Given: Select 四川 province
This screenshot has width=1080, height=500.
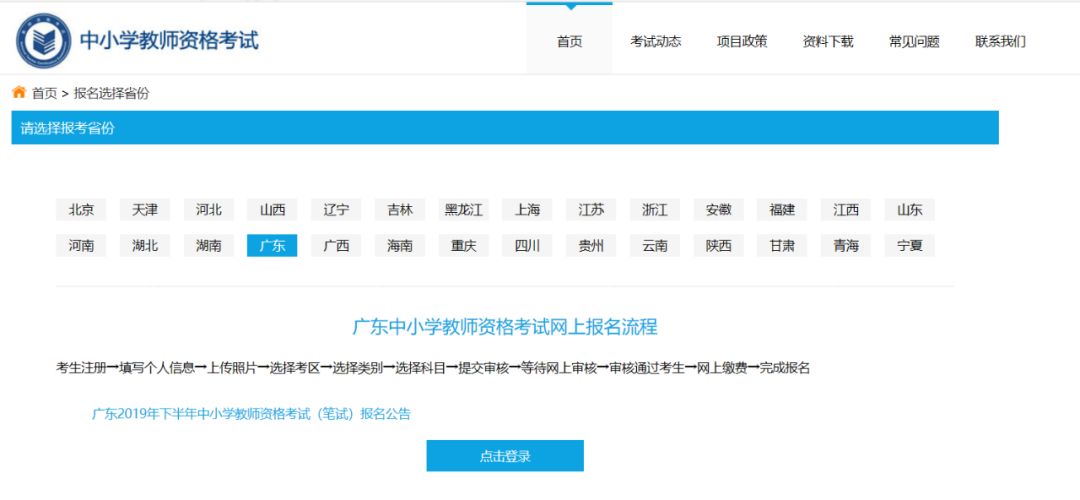Looking at the screenshot, I should [528, 246].
